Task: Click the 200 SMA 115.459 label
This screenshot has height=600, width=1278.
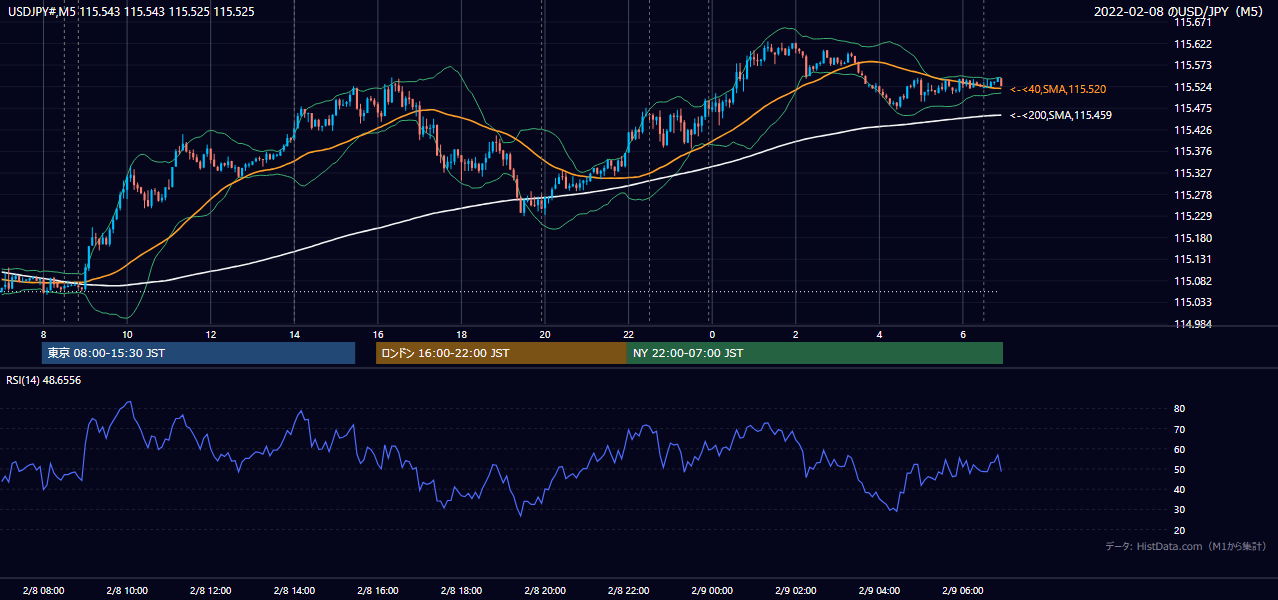Action: coord(1061,115)
